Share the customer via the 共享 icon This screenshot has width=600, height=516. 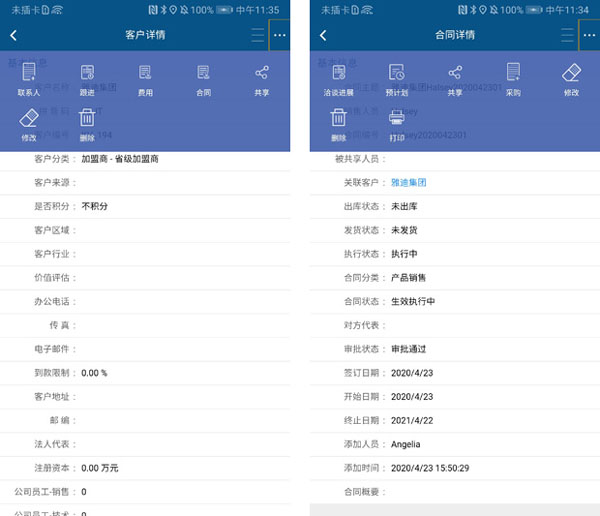(262, 77)
